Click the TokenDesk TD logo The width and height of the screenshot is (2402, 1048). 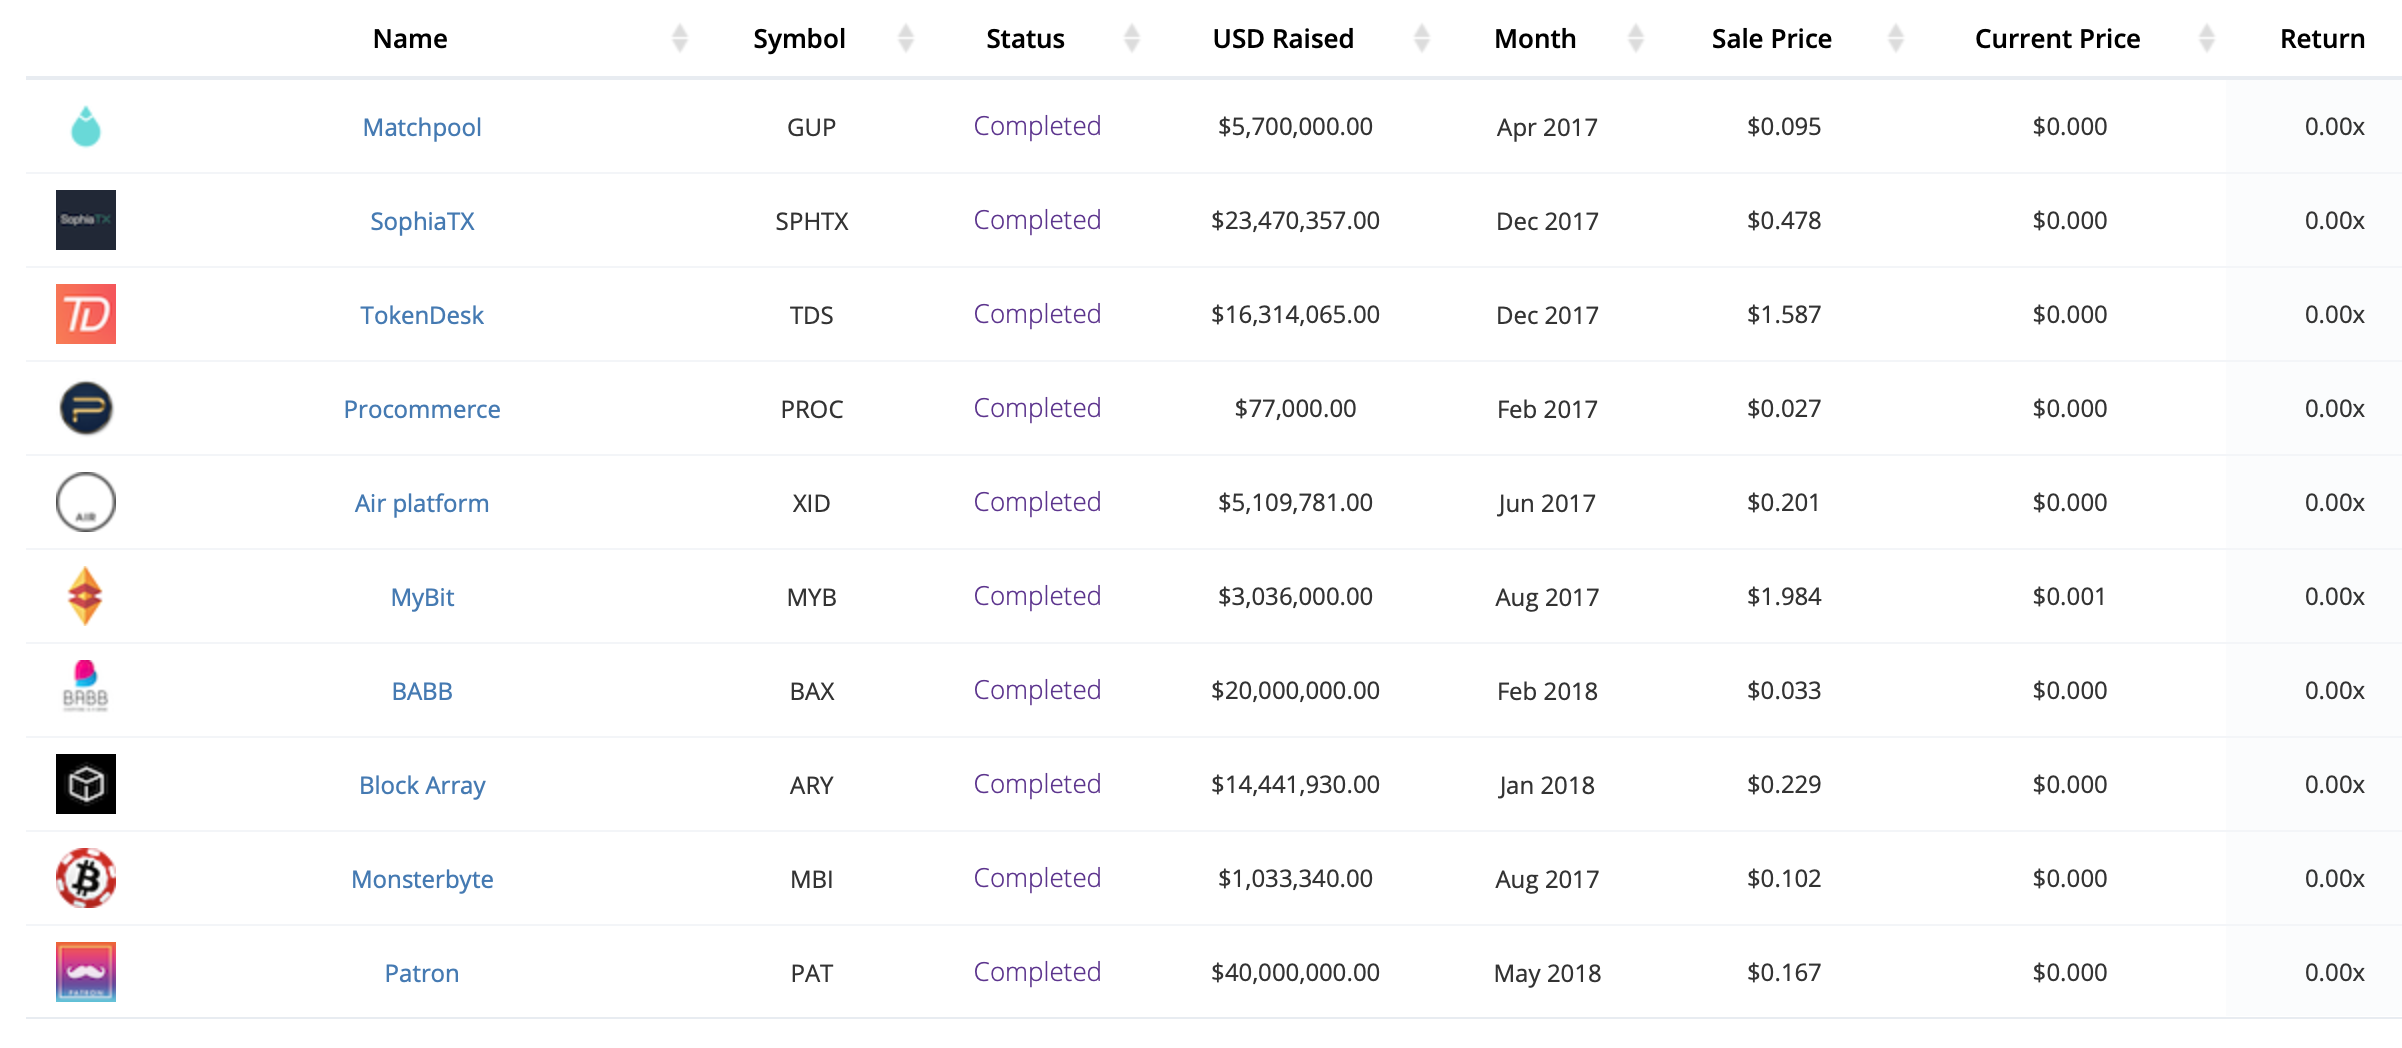pos(86,314)
